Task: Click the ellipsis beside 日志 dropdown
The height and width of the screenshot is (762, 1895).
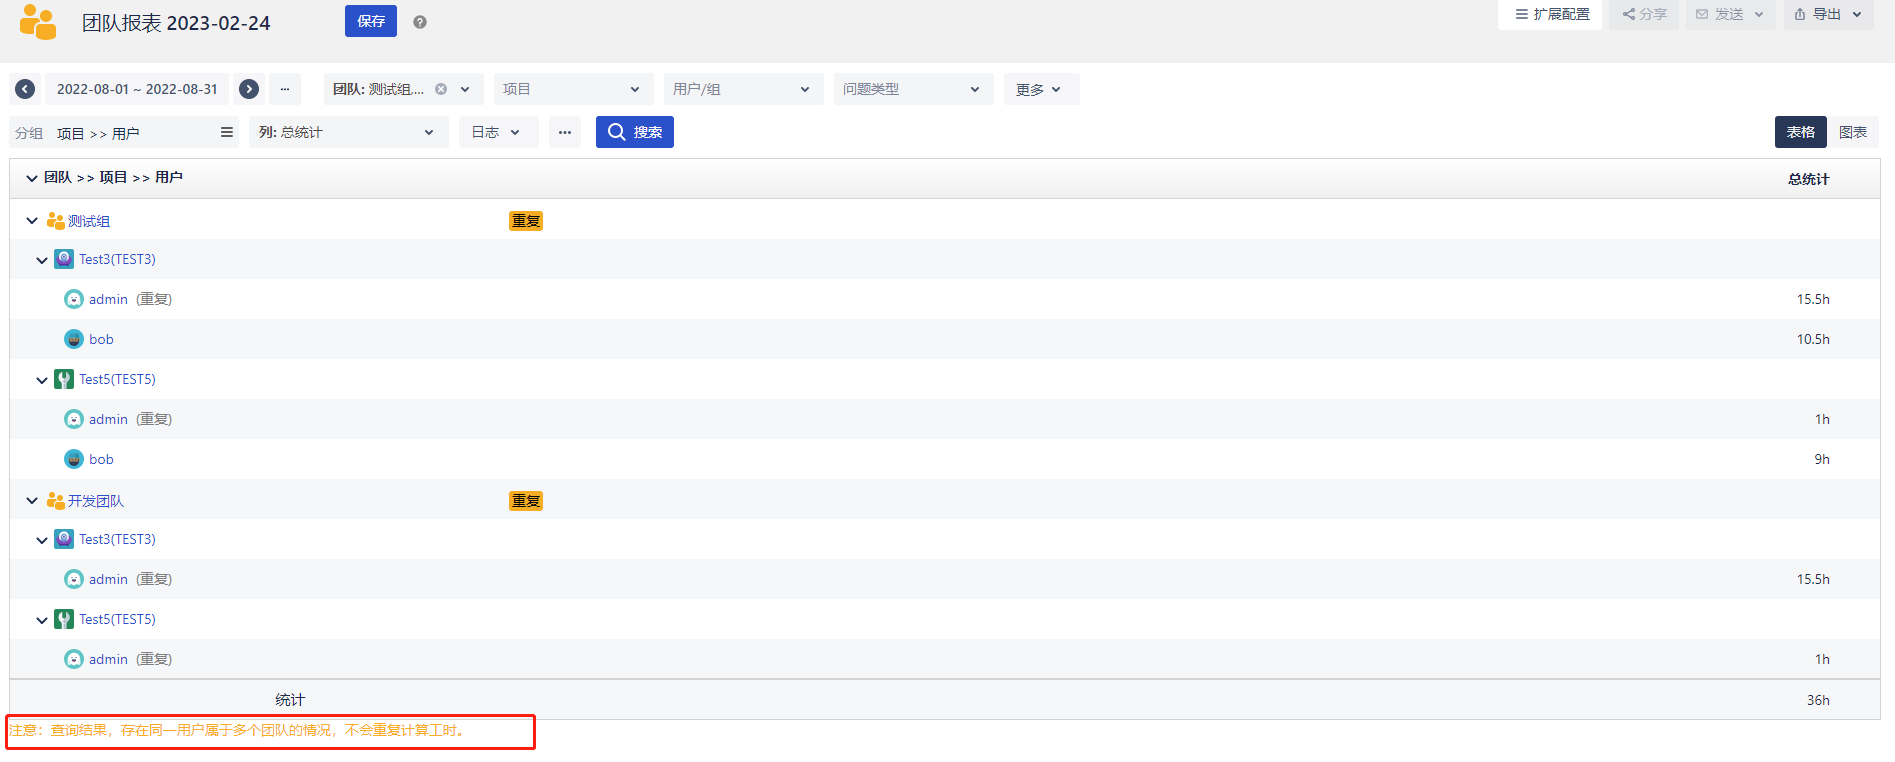Action: tap(565, 132)
